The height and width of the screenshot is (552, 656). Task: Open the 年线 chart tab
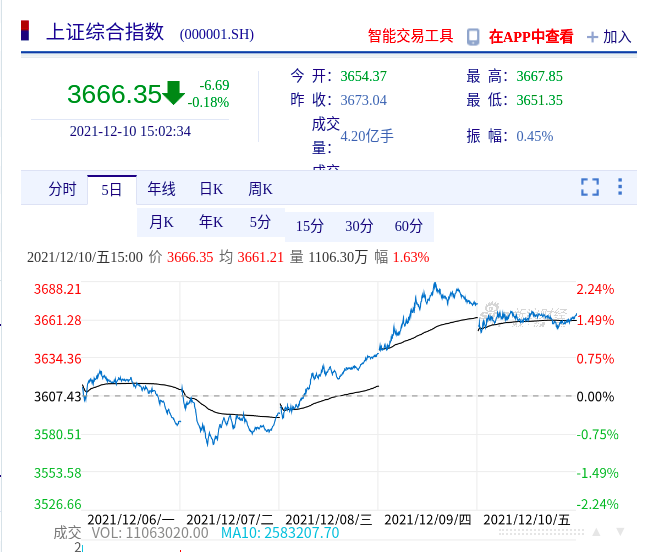(x=161, y=189)
